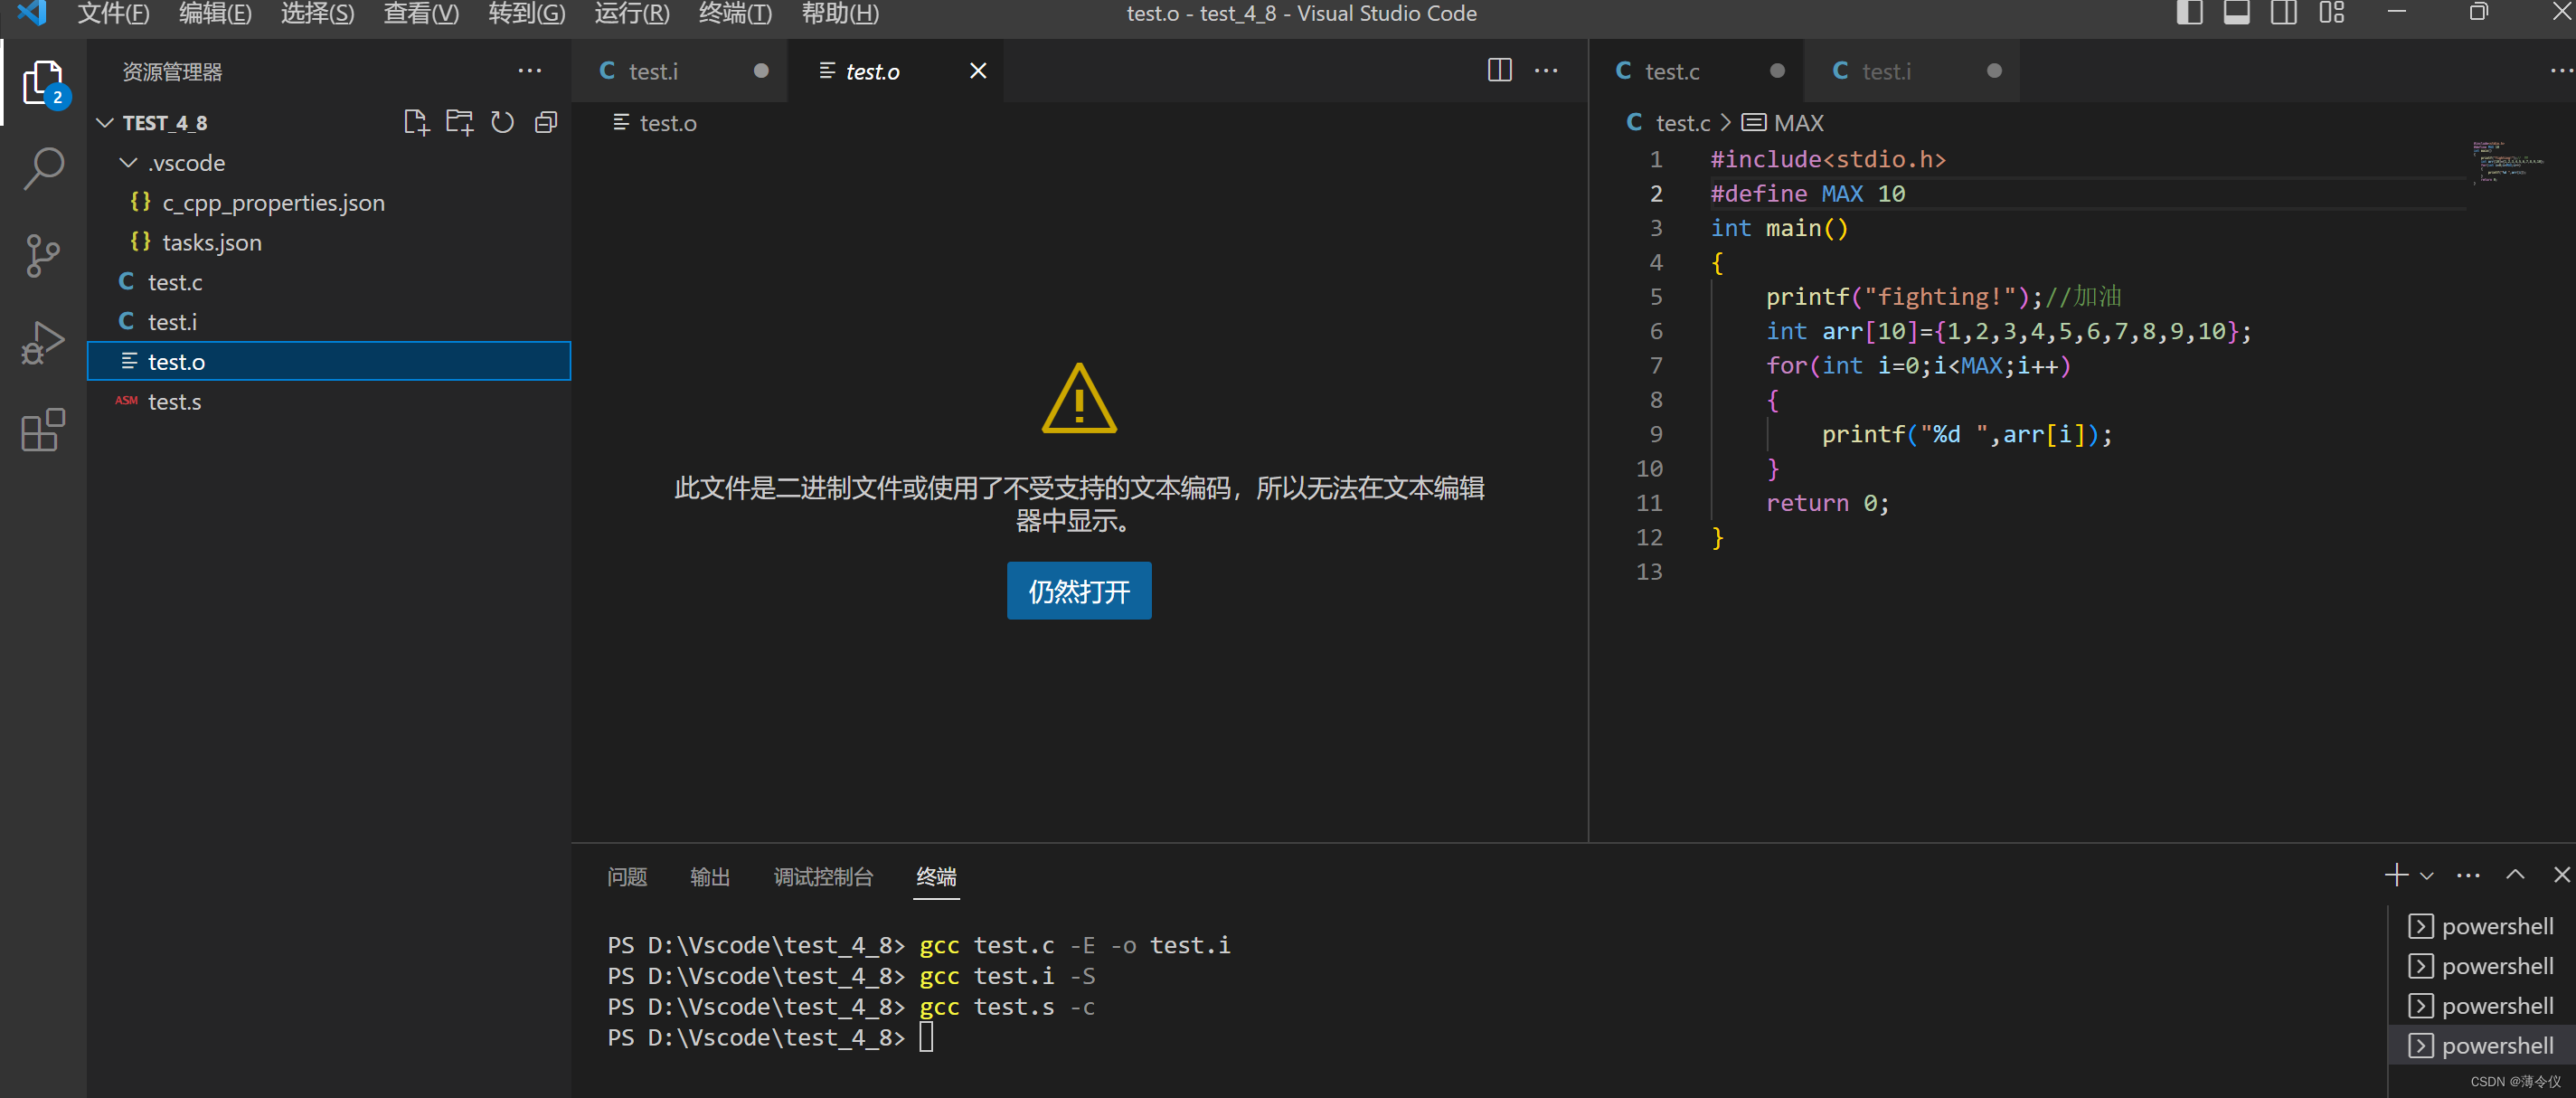
Task: Toggle primary side bar layout icon
Action: point(2189,13)
